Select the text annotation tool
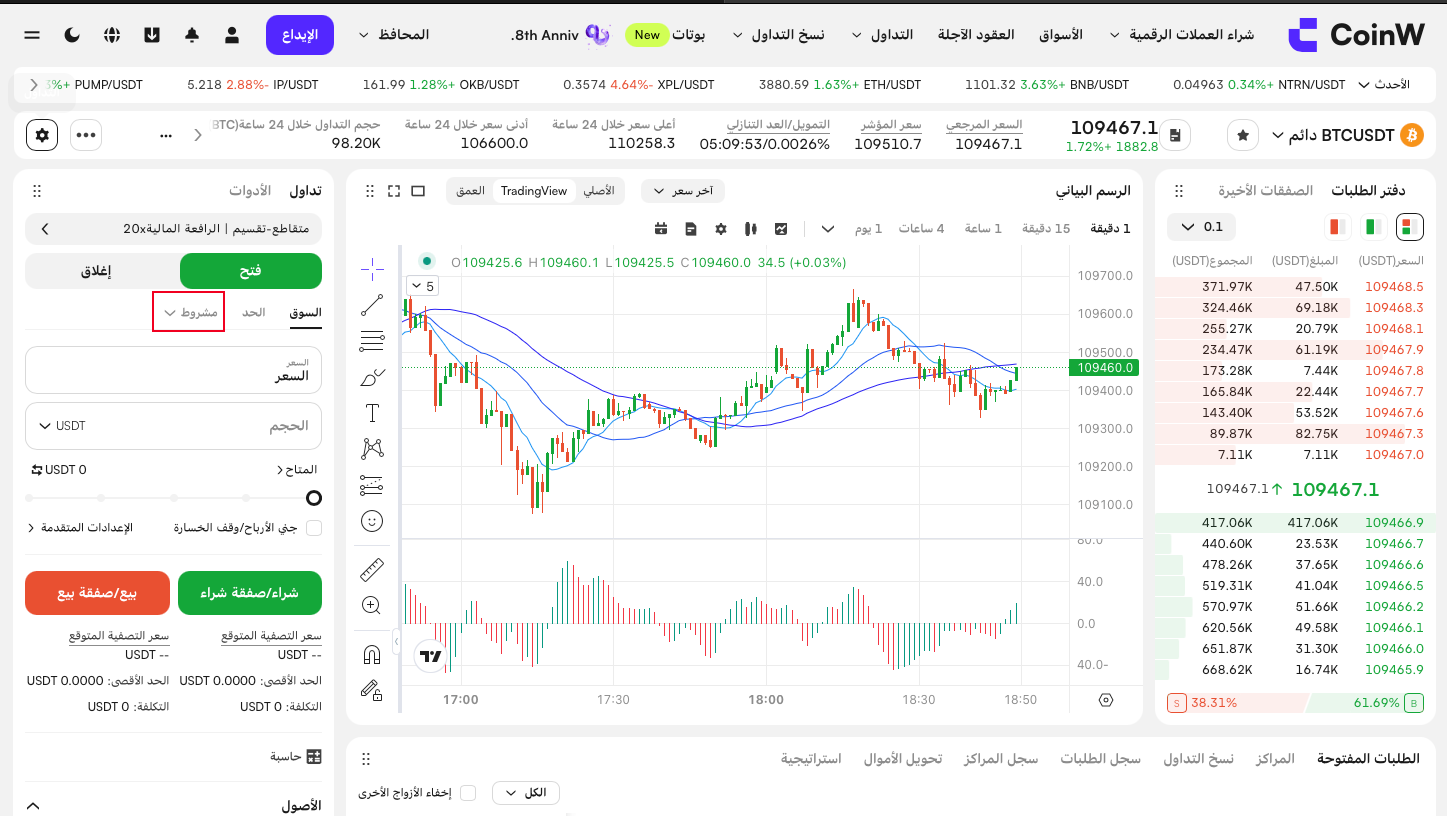 point(372,413)
